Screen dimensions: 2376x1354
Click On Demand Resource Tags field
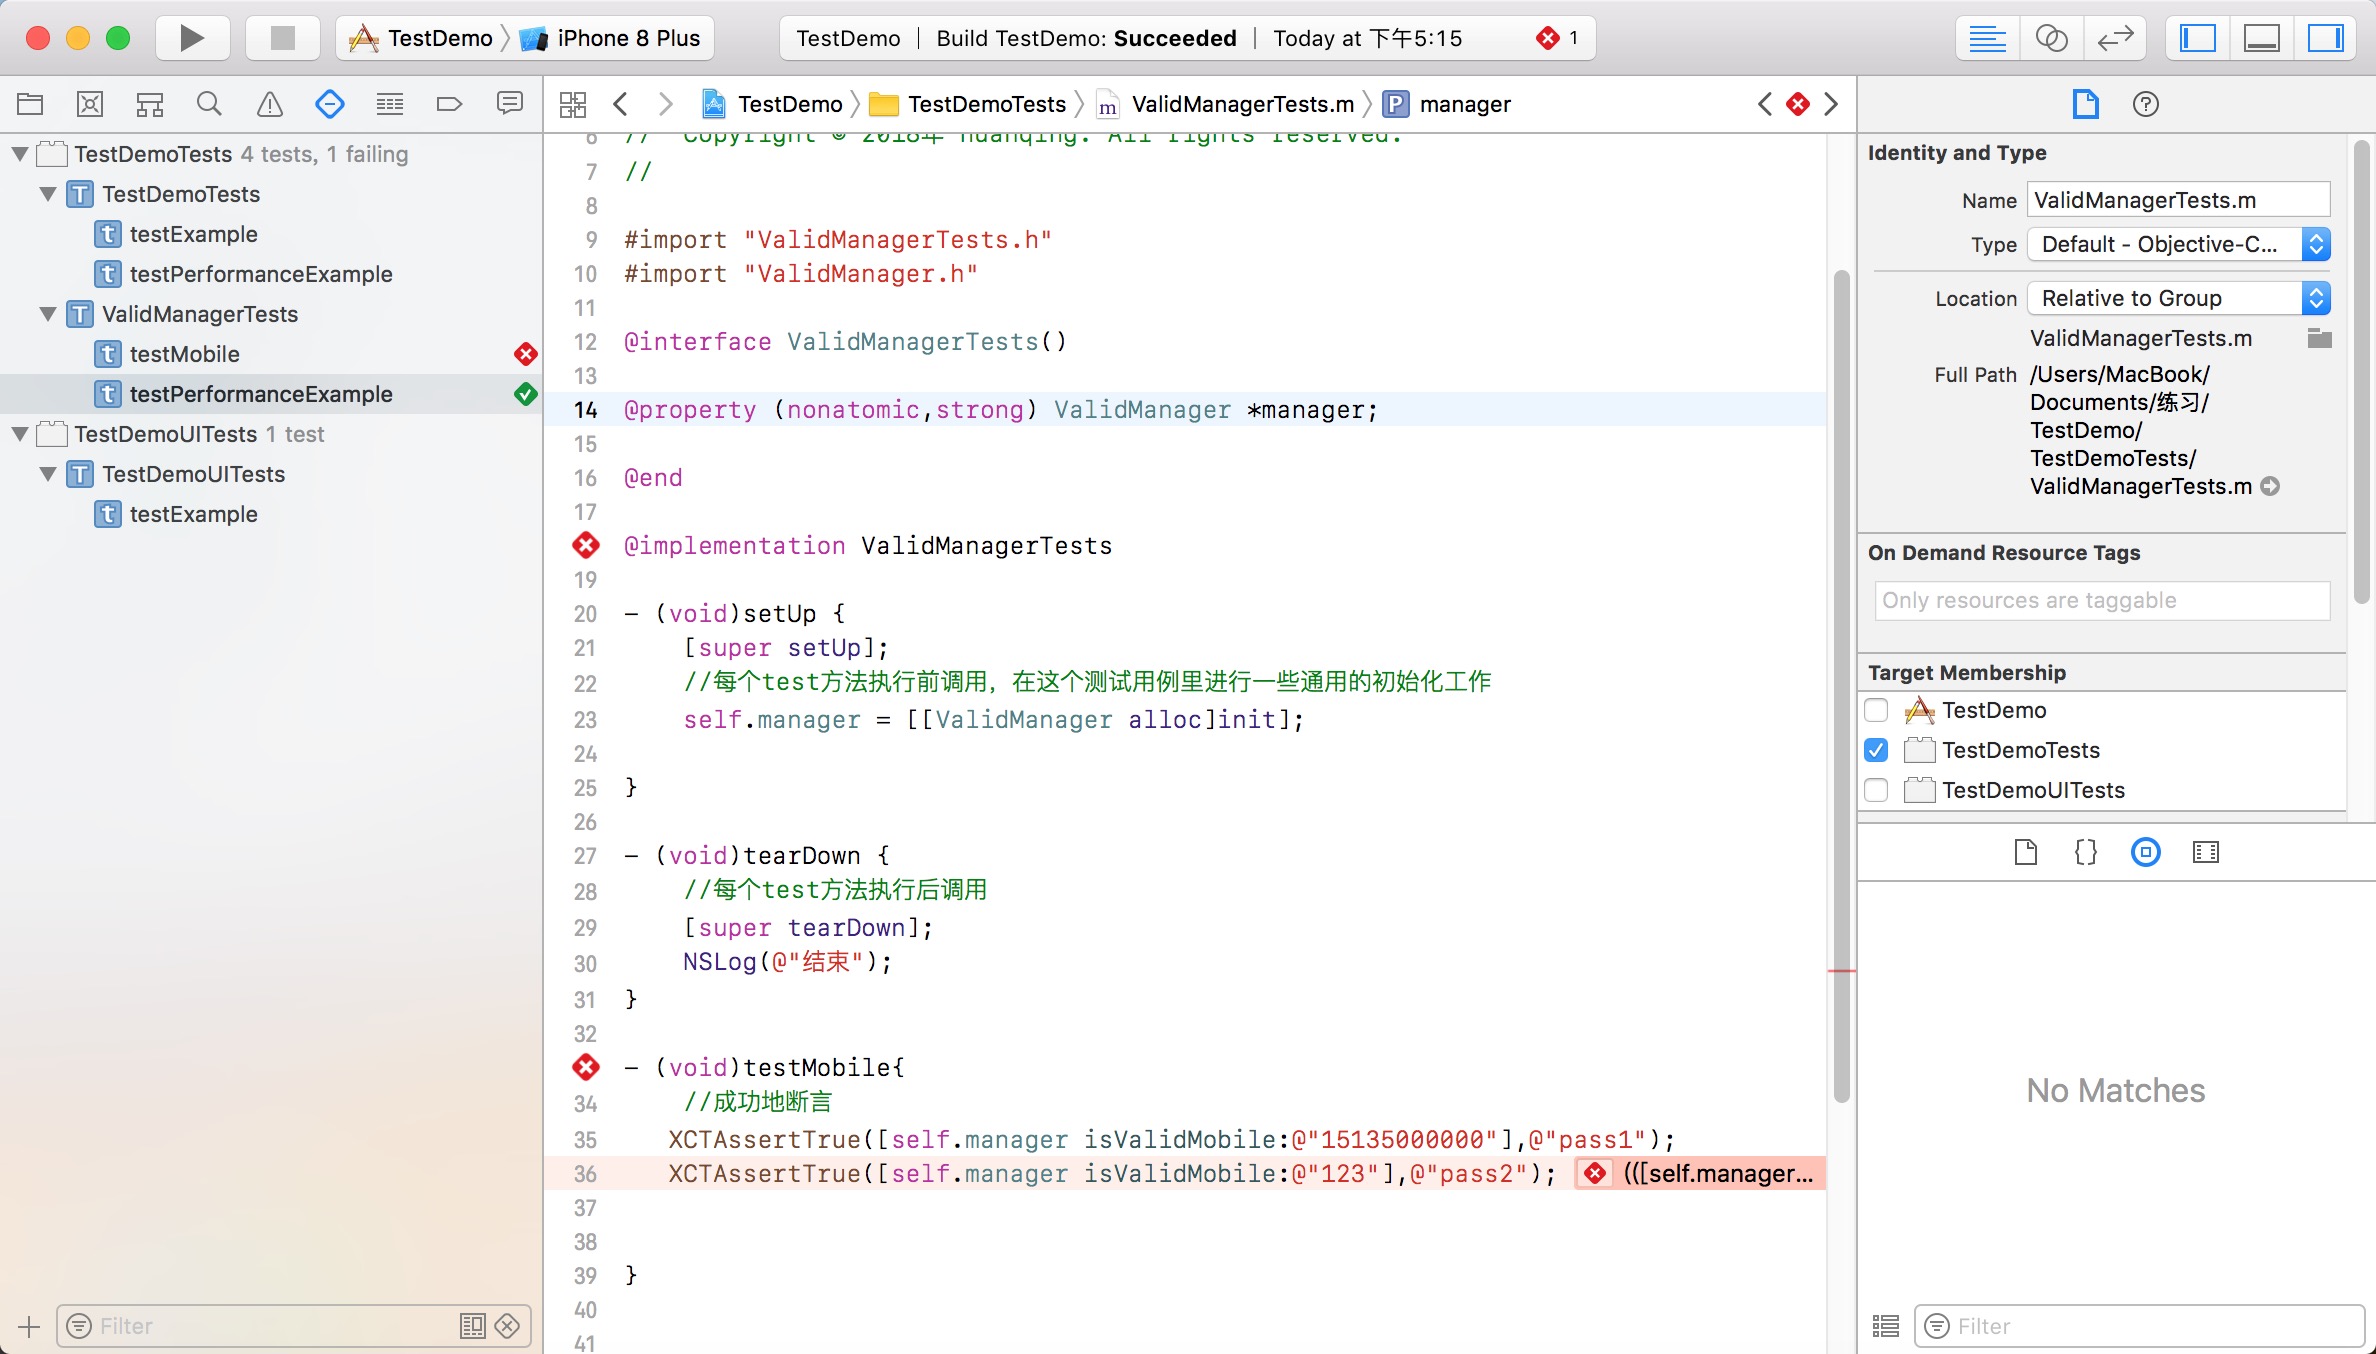[x=2102, y=600]
